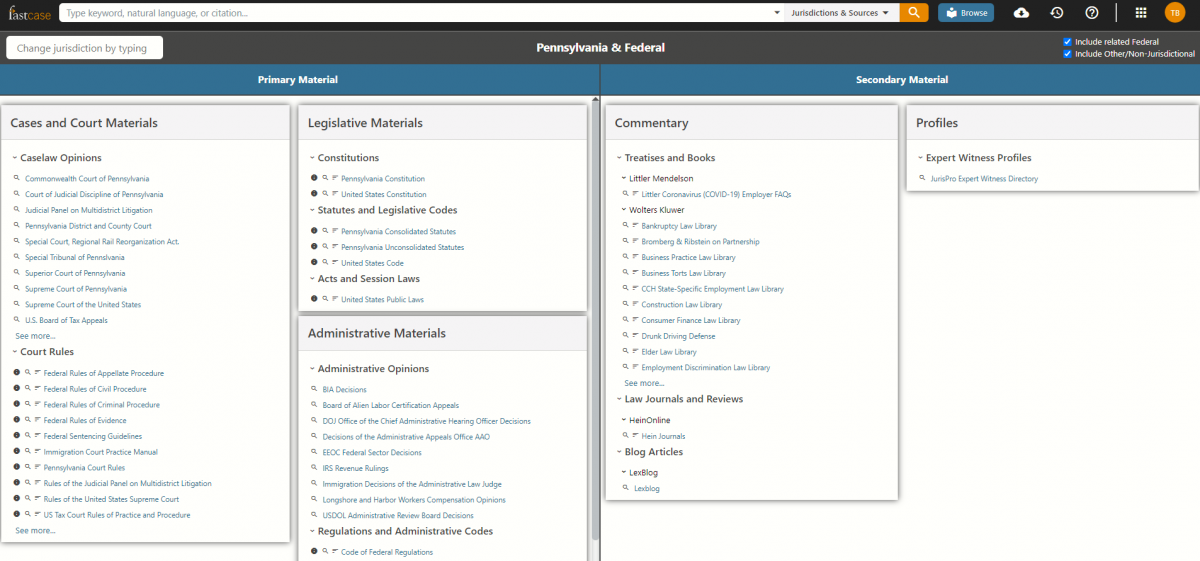Image resolution: width=1200 pixels, height=561 pixels.
Task: Click outline icon beside Federal Sentencing Guidelines
Action: 38,436
